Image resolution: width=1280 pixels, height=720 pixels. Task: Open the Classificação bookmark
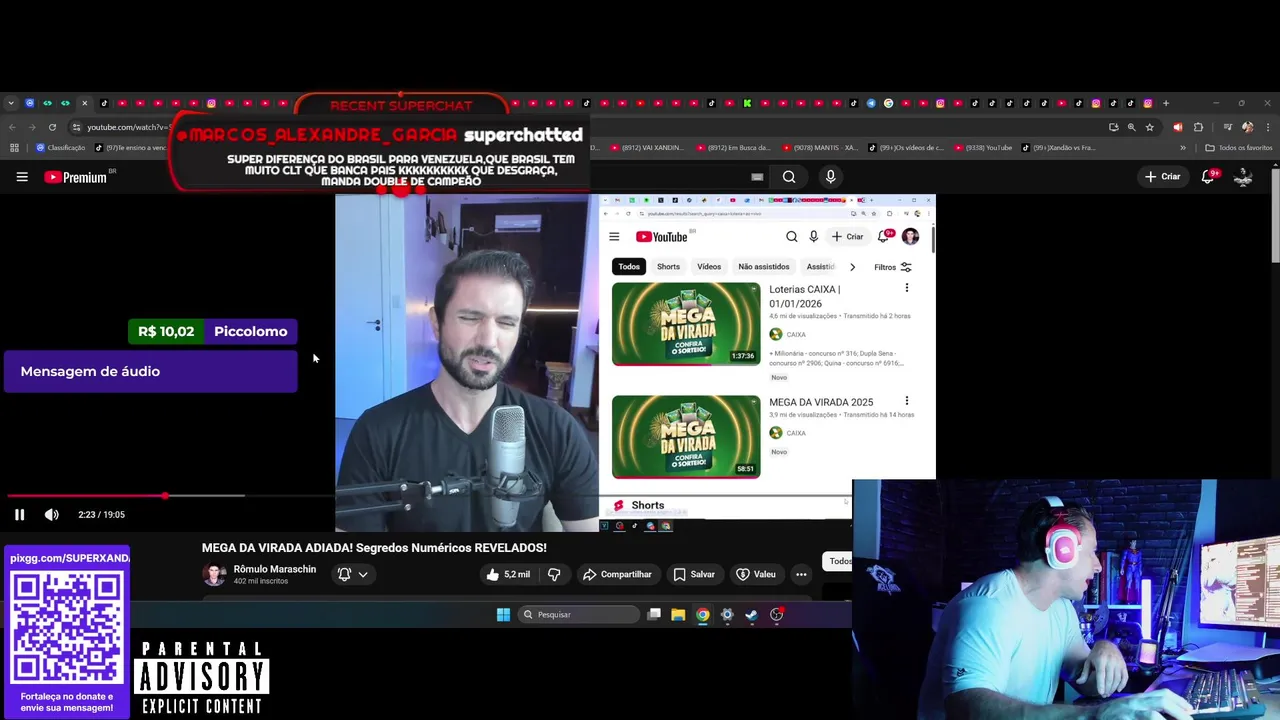coord(61,148)
